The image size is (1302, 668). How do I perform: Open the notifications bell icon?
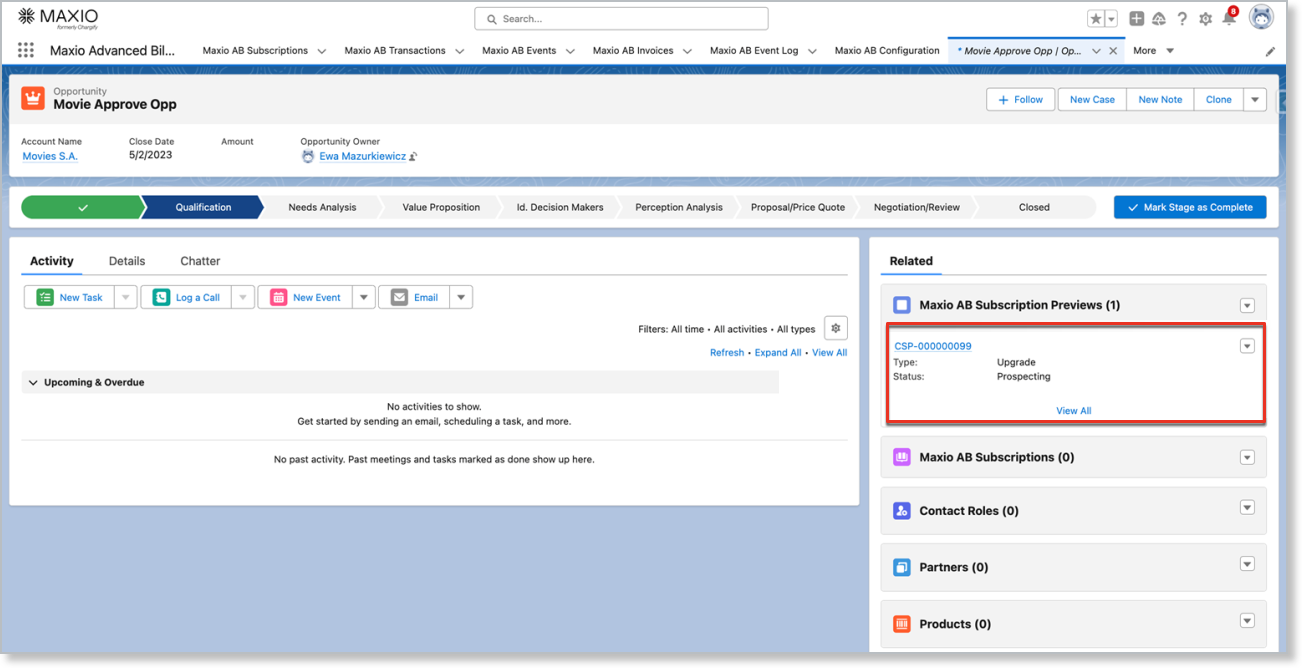(x=1229, y=18)
